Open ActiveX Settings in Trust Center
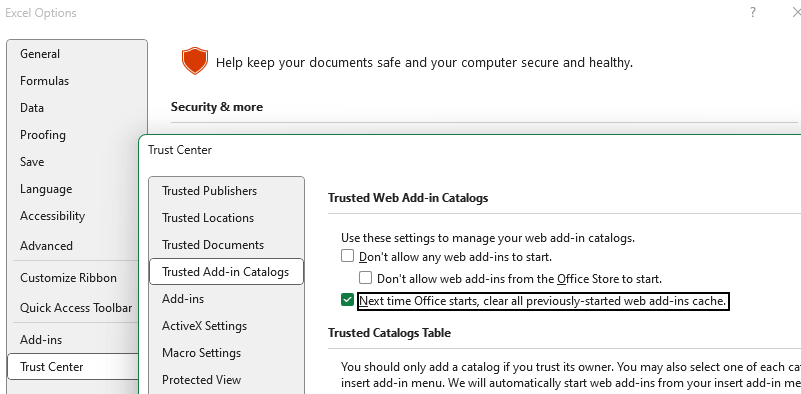 (x=204, y=326)
